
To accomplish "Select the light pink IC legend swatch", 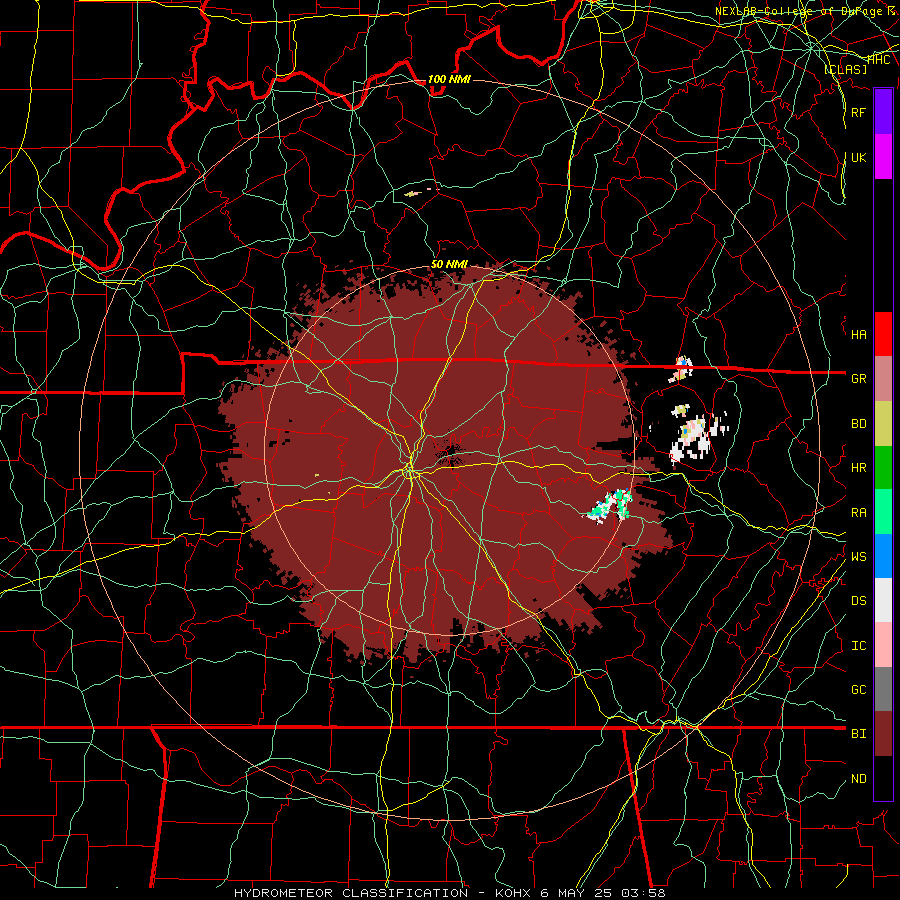I will pos(883,645).
